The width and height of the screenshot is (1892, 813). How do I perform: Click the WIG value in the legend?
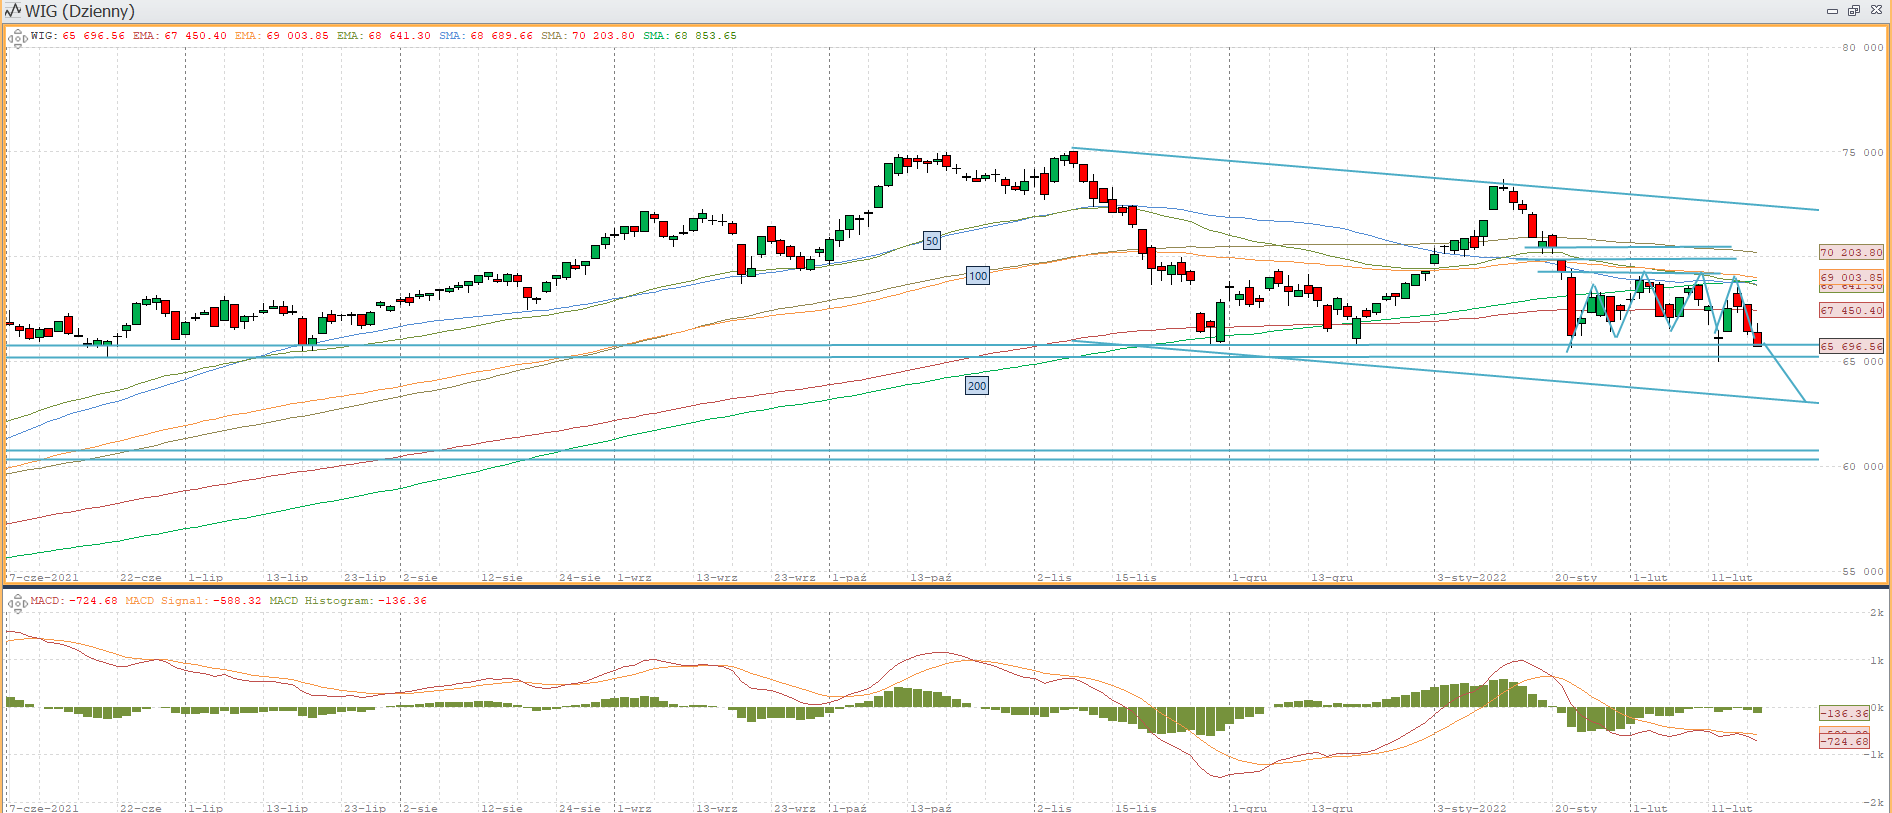coord(78,36)
